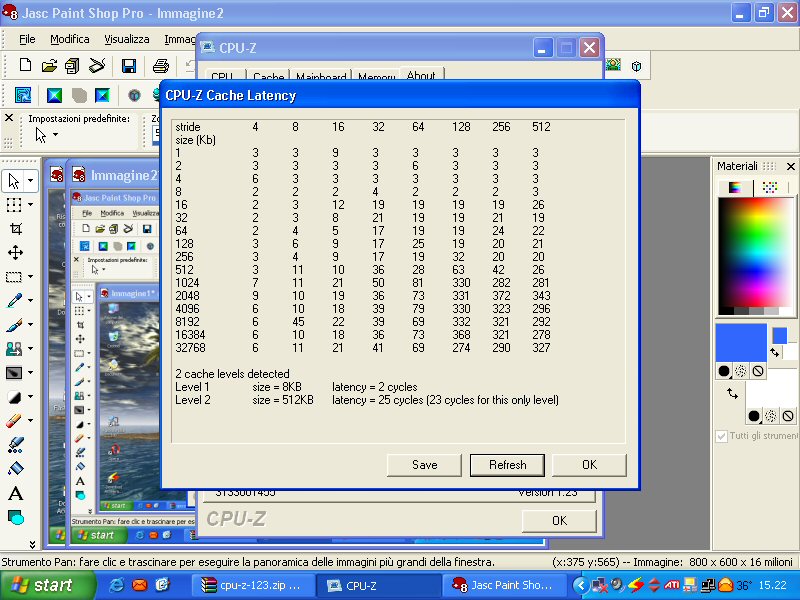The width and height of the screenshot is (800, 600).
Task: Expand the Eraser tool flyout arrow
Action: coord(31,420)
